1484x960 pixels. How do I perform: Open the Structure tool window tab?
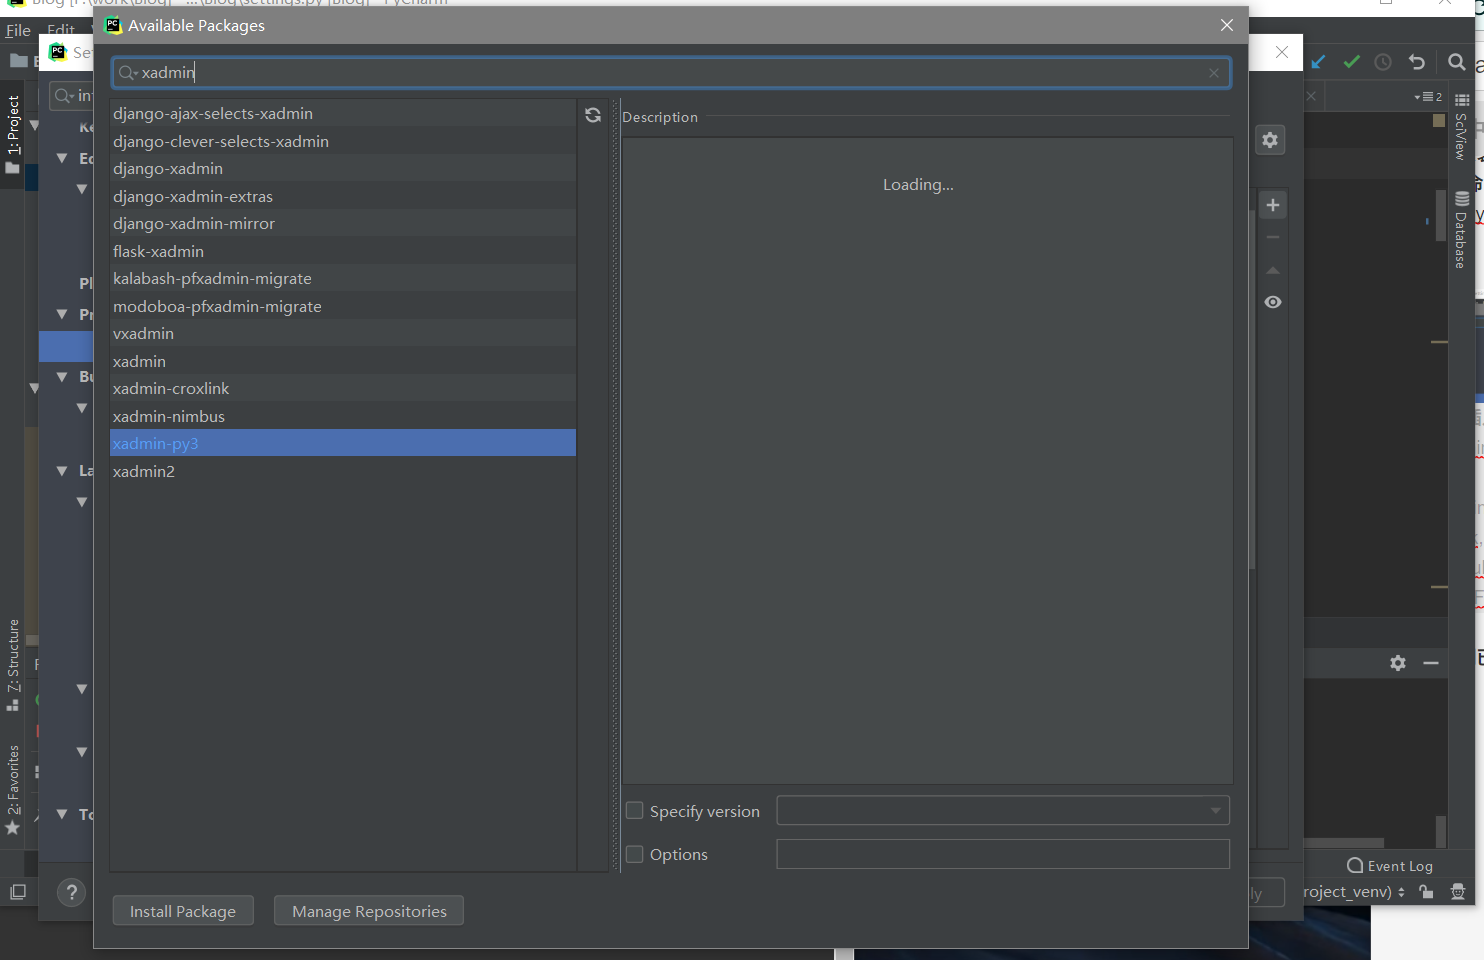(13, 664)
